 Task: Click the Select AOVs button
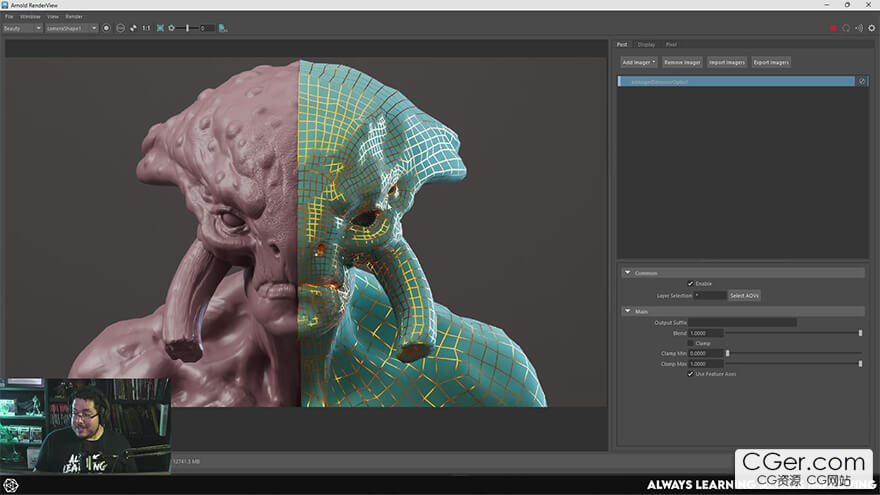point(744,296)
